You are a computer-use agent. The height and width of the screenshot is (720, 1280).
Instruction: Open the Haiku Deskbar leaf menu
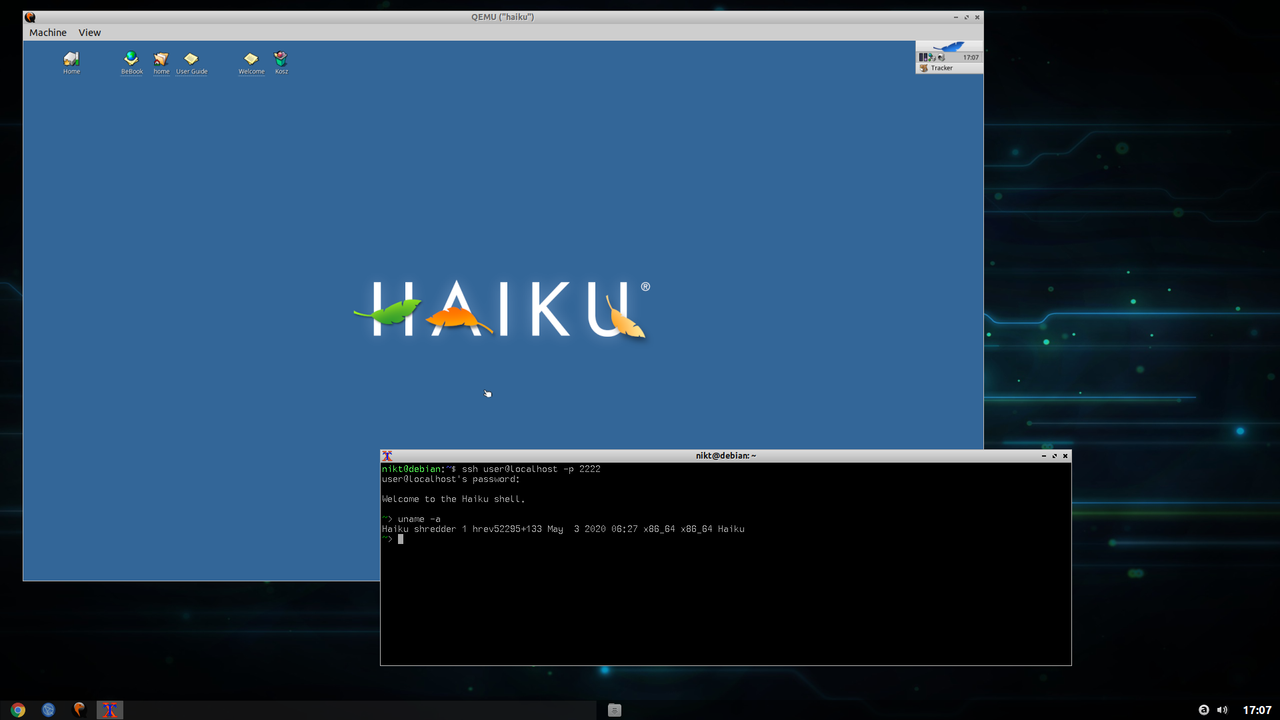949,46
